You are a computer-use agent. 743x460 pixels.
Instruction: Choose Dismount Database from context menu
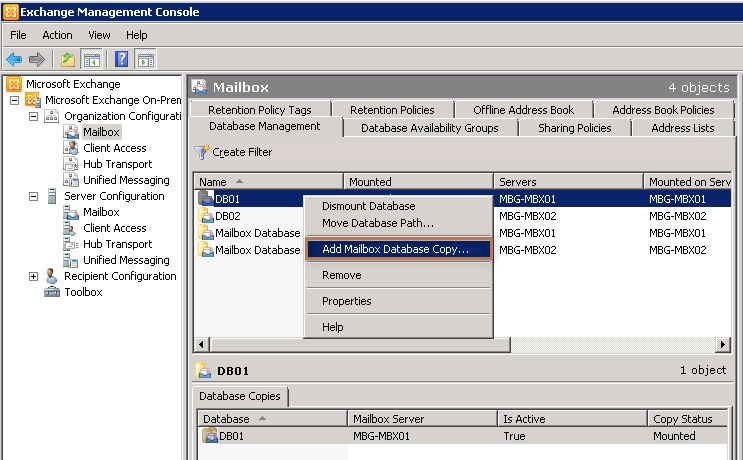click(x=398, y=206)
